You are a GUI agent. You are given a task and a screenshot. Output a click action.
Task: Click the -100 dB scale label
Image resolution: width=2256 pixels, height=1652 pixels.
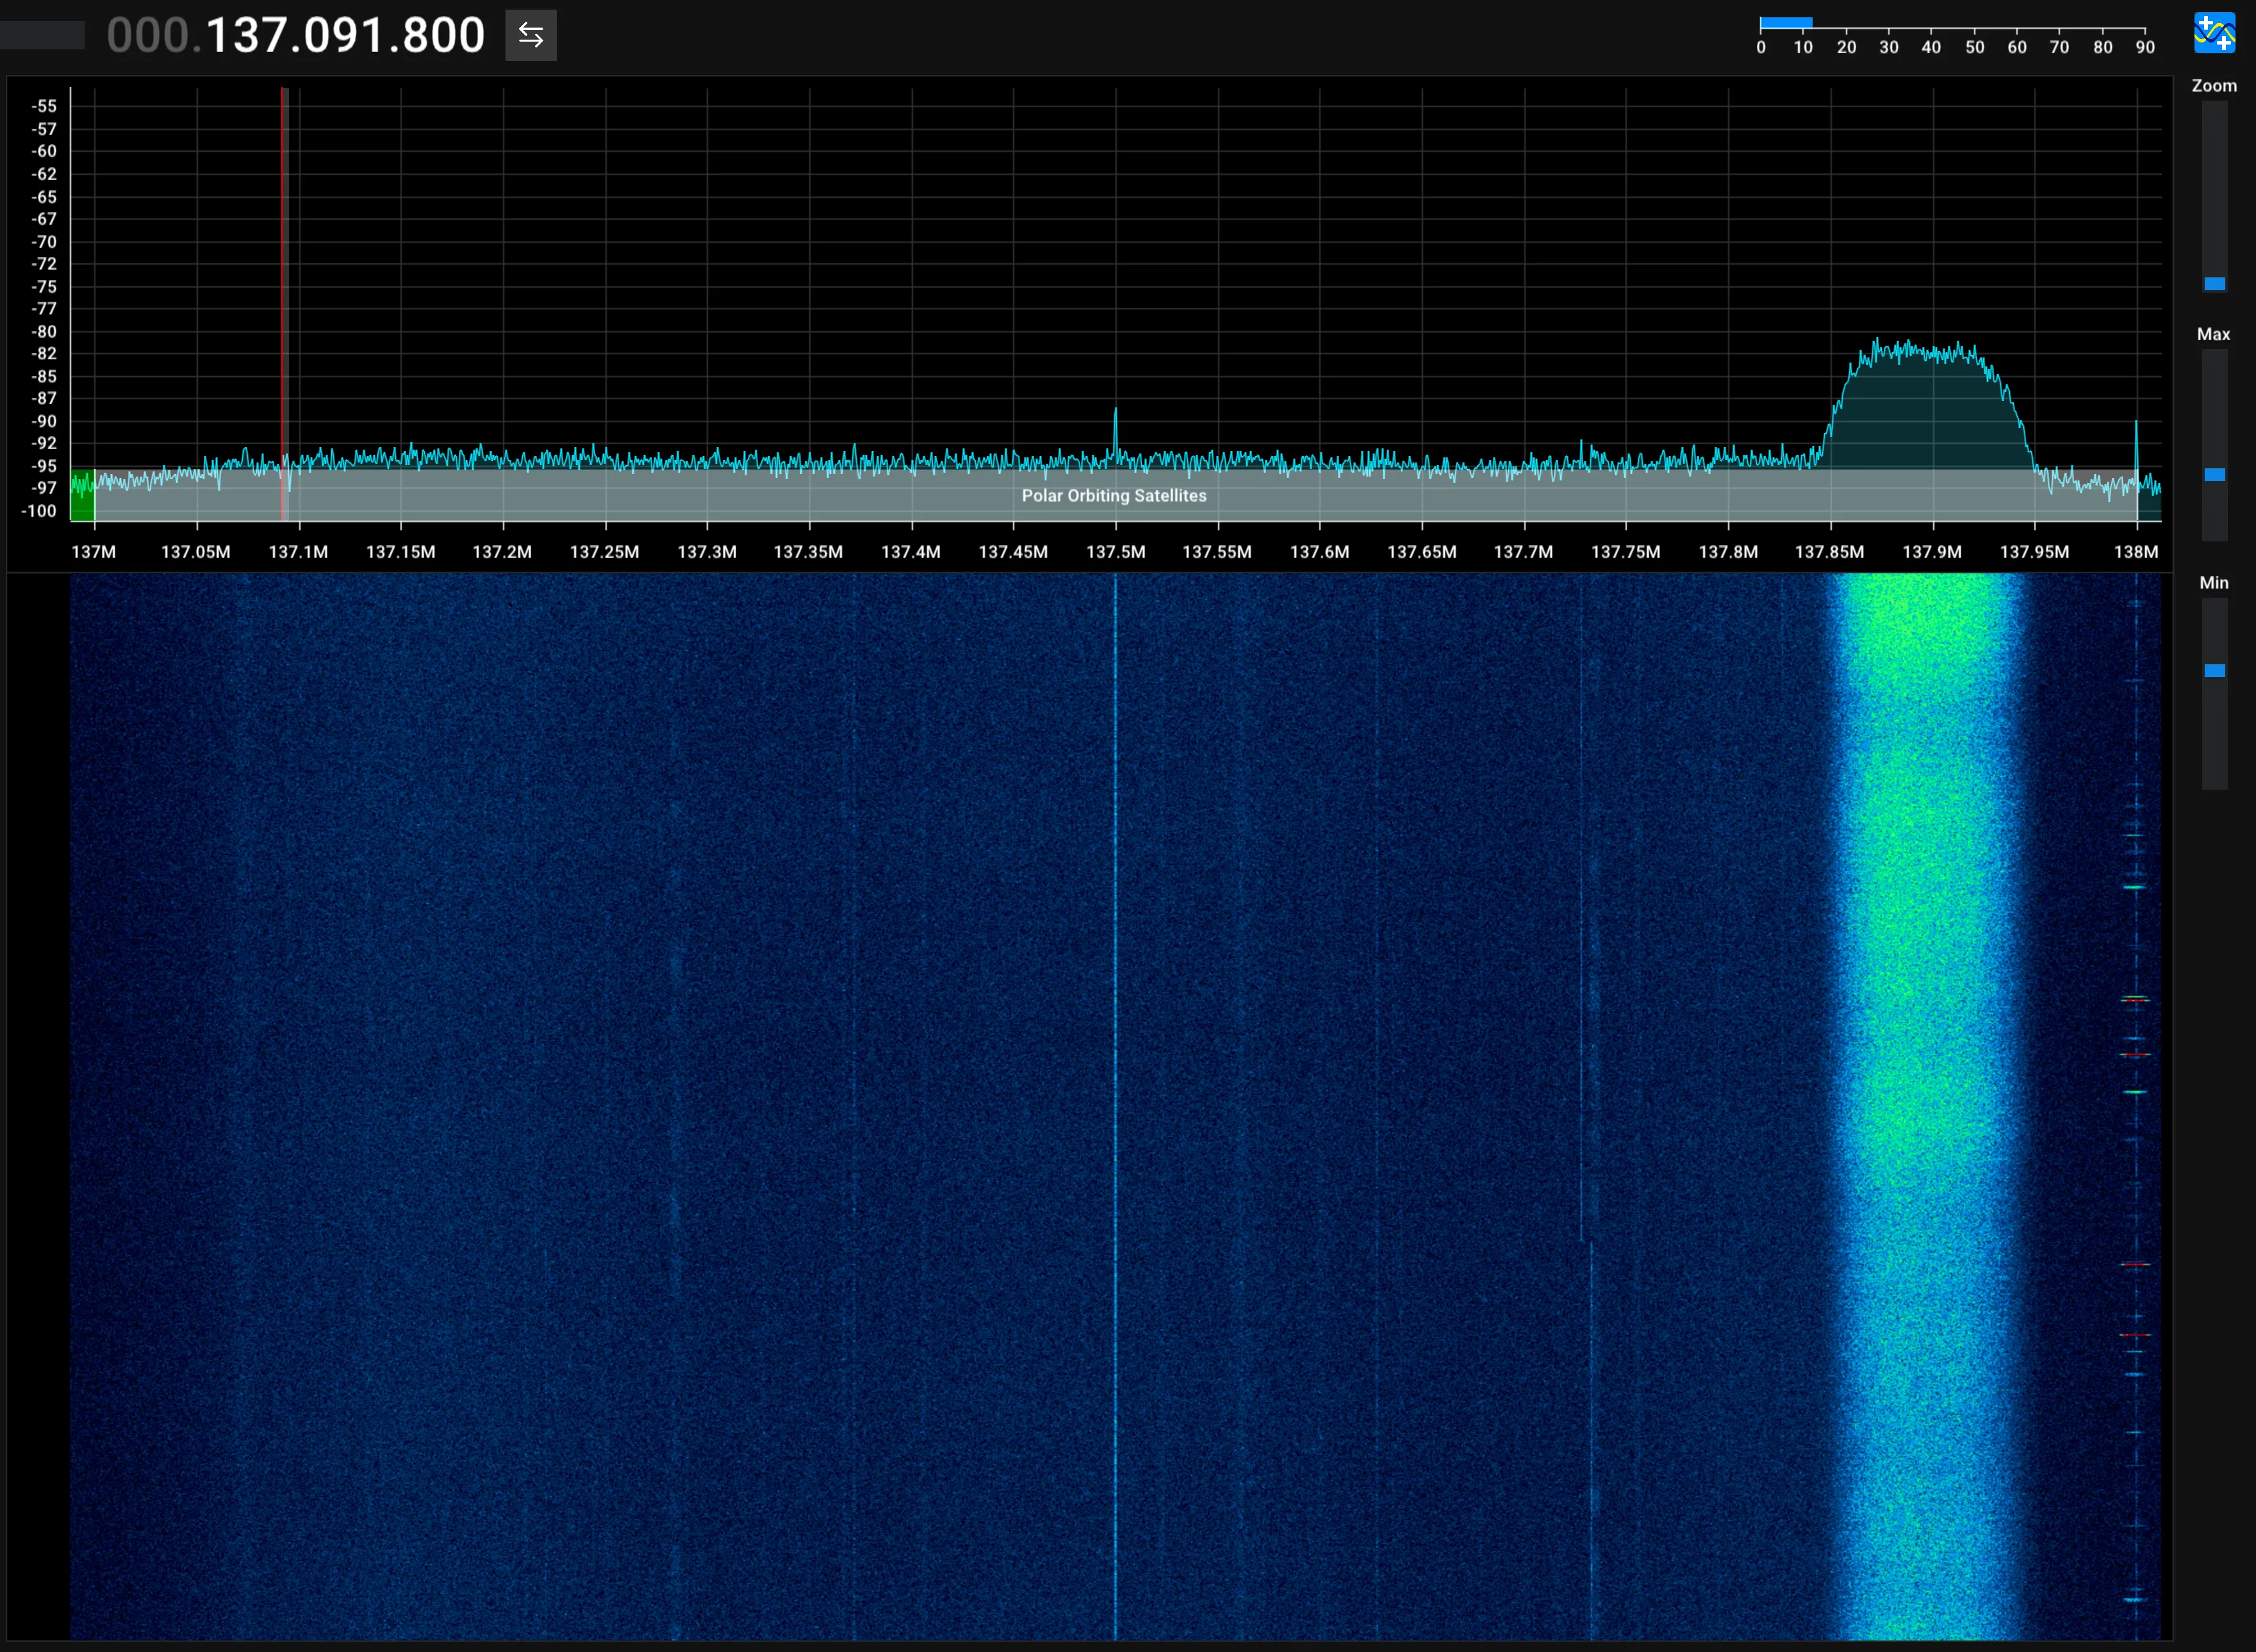point(39,511)
